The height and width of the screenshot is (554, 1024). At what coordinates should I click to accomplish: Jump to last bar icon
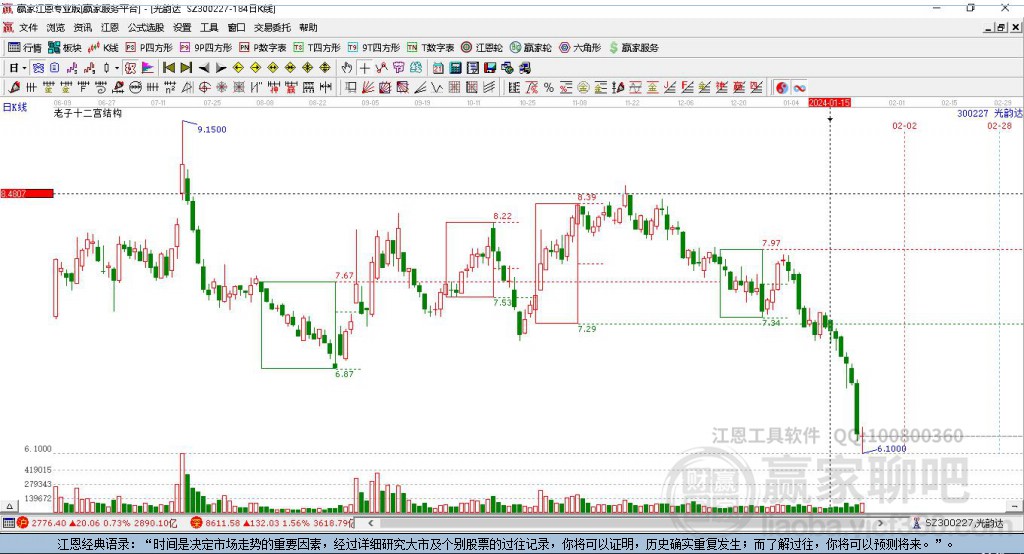(186, 68)
